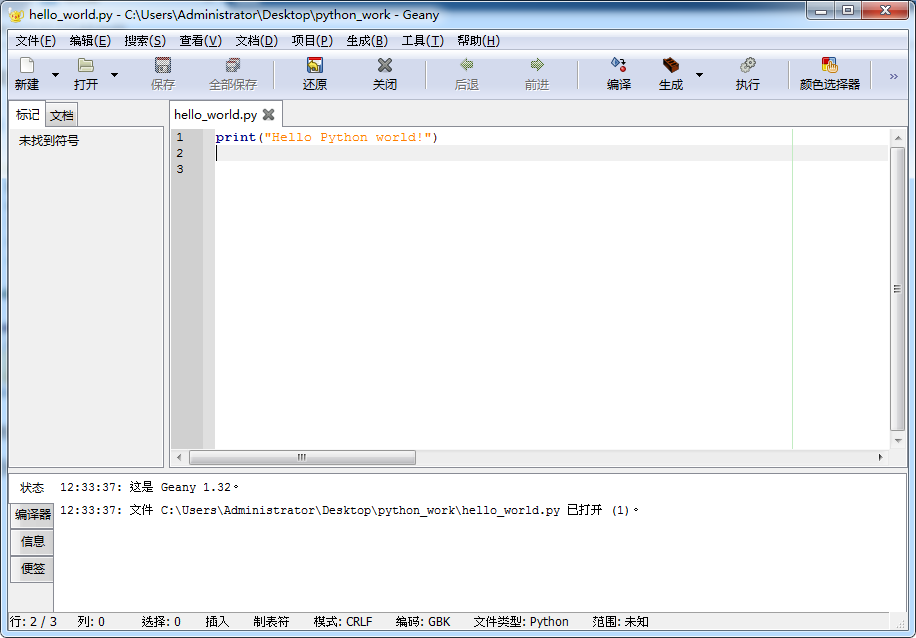The height and width of the screenshot is (638, 916).
Task: Open the 工具(T) menu
Action: (x=422, y=41)
